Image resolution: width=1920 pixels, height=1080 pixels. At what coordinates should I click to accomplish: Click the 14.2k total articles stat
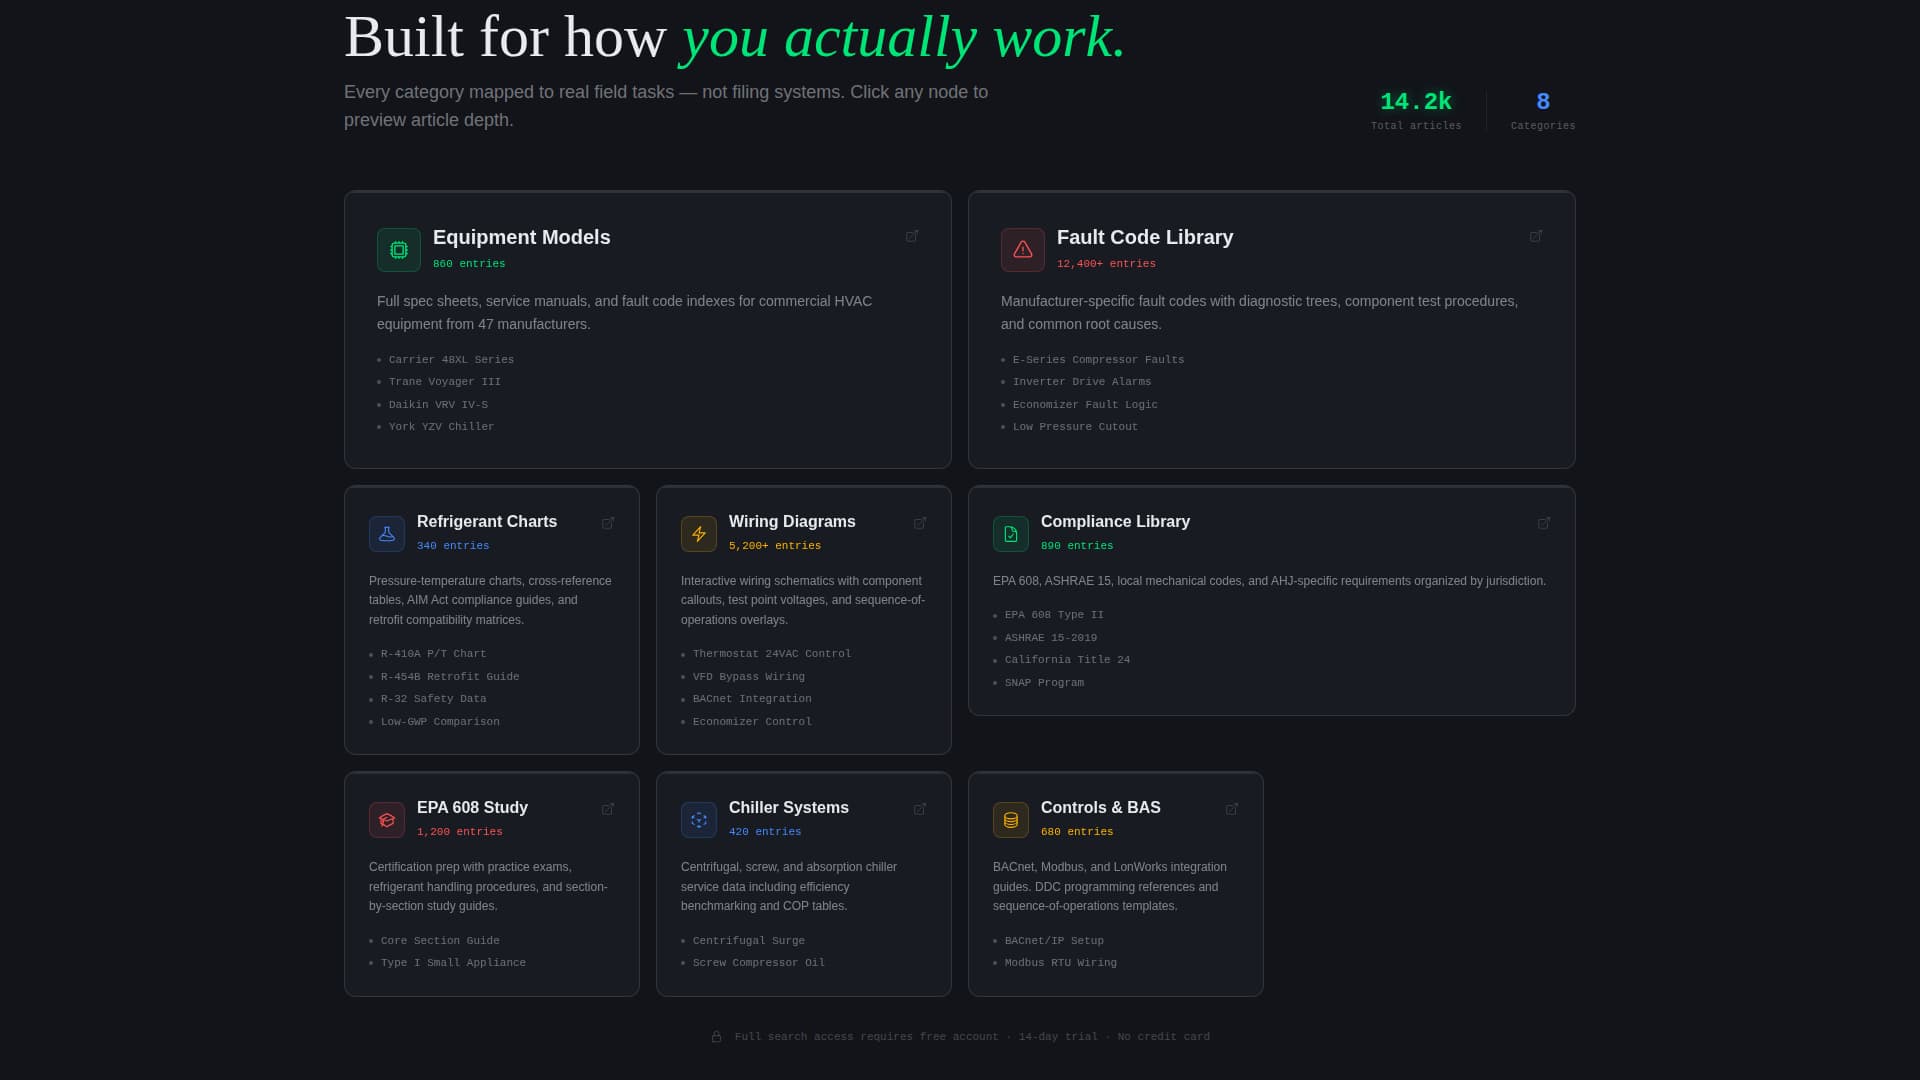pos(1416,110)
